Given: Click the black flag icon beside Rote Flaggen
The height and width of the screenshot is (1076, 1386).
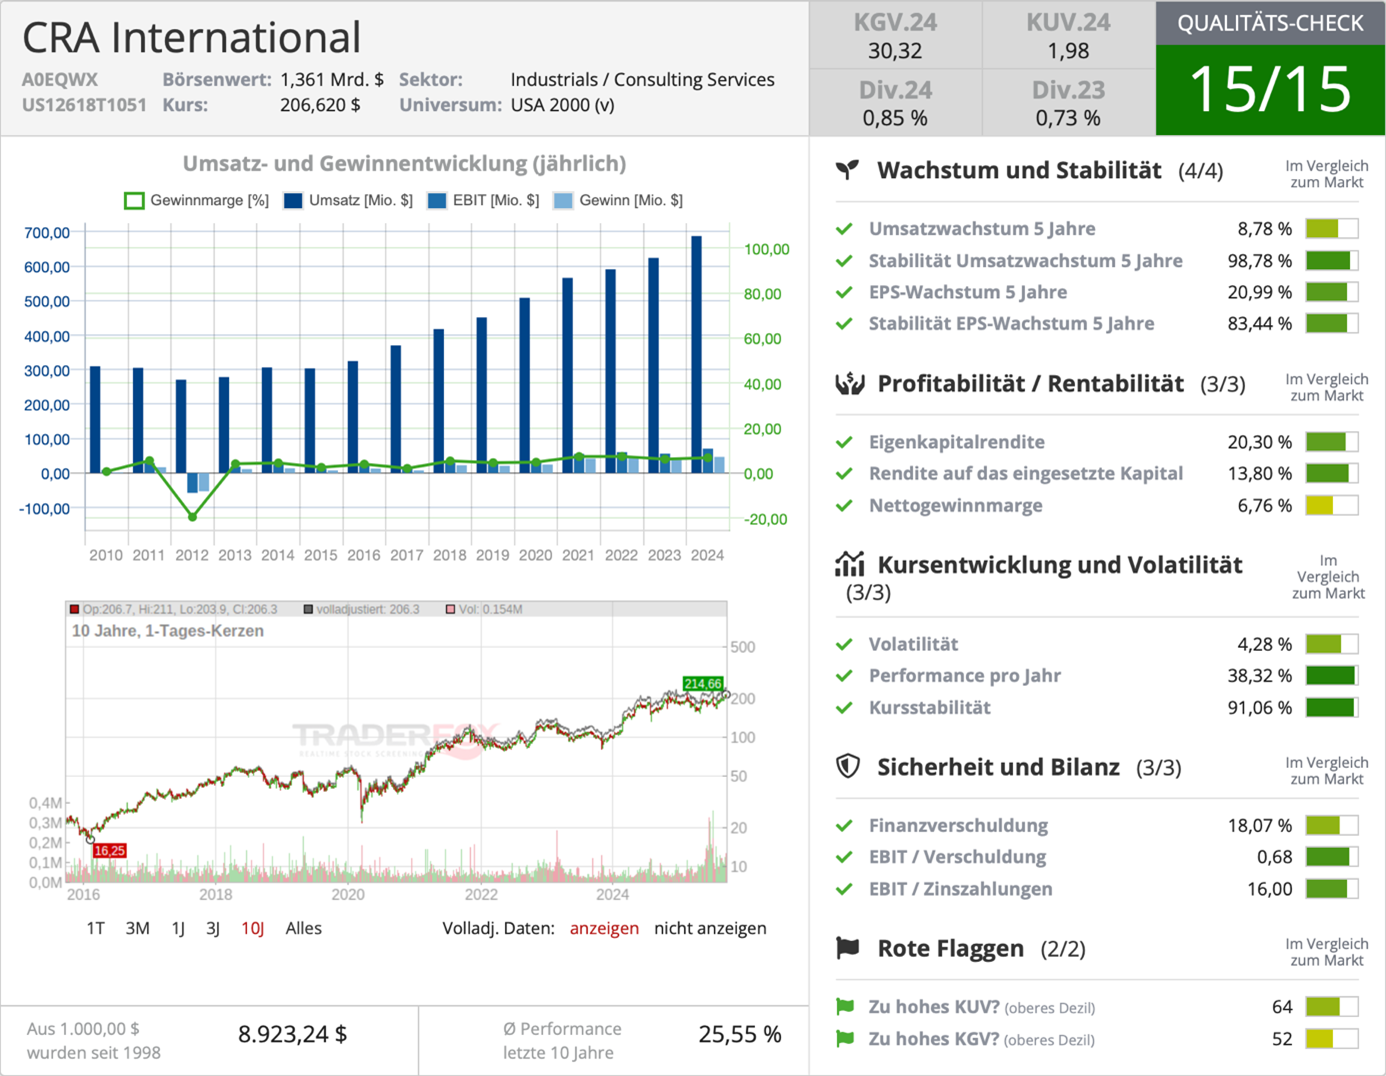Looking at the screenshot, I should (848, 947).
